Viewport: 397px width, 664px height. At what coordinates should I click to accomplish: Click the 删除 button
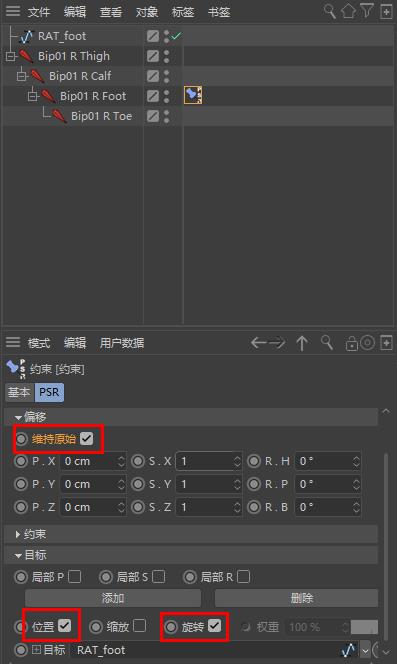[x=296, y=598]
